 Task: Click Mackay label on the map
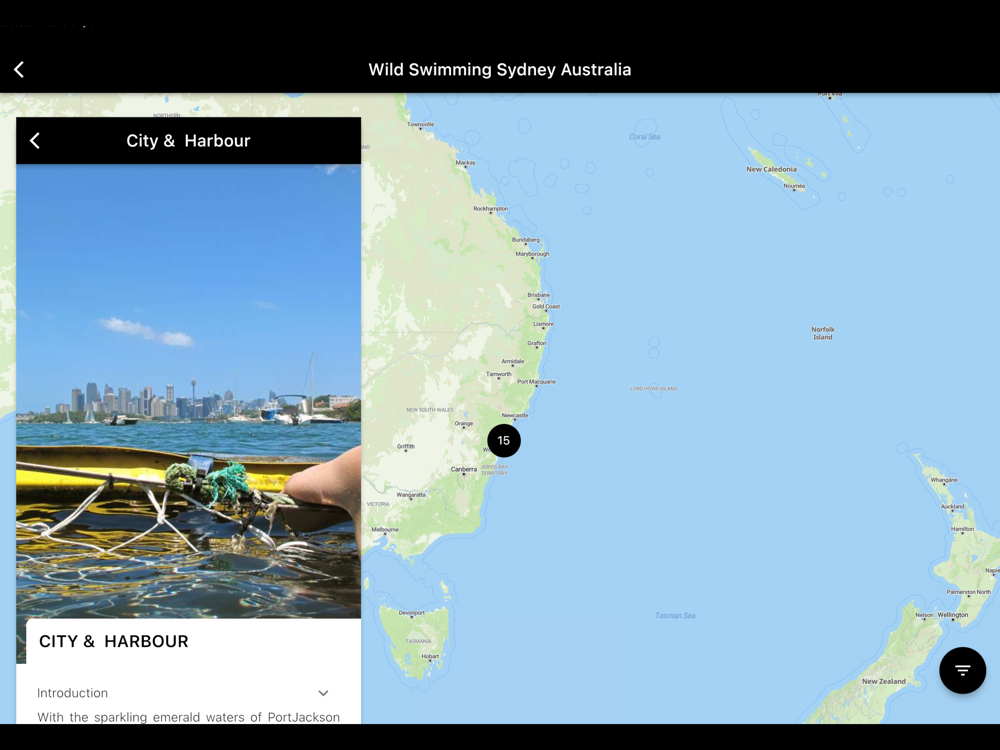466,163
